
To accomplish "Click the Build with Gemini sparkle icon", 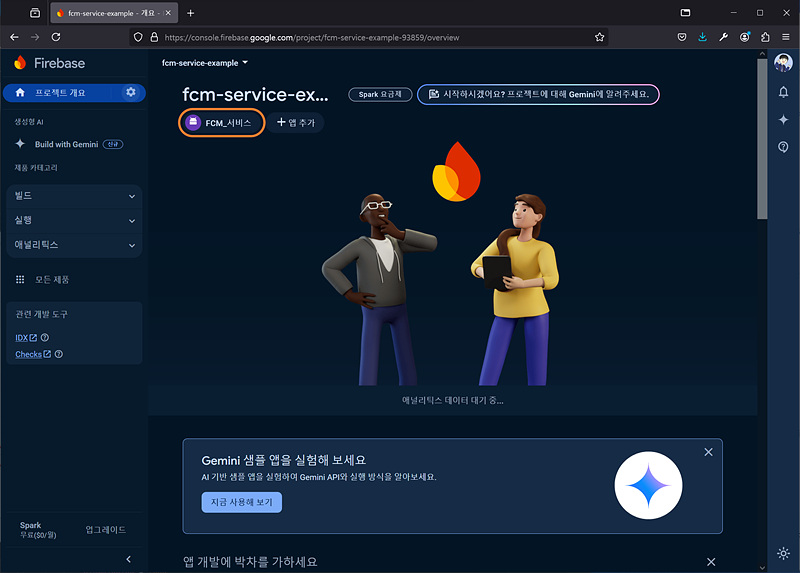I will pos(20,144).
